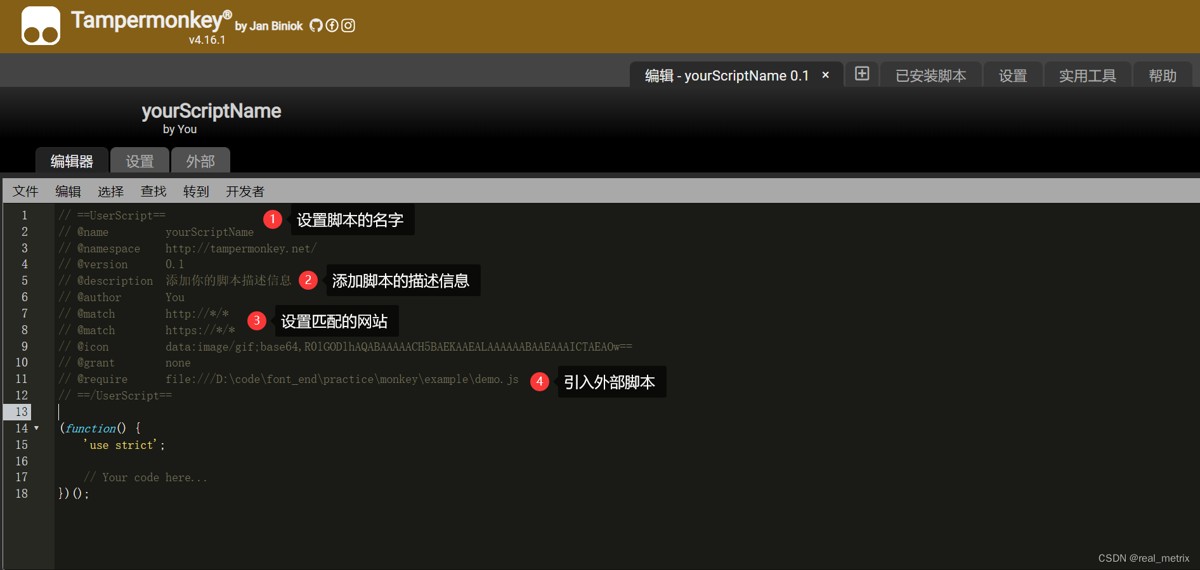Click line number 13 in the gutter
Screen dimensions: 1200x570
22,412
